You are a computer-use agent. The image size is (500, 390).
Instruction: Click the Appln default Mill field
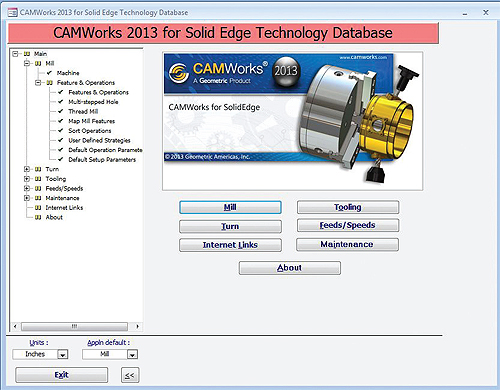[x=105, y=354]
